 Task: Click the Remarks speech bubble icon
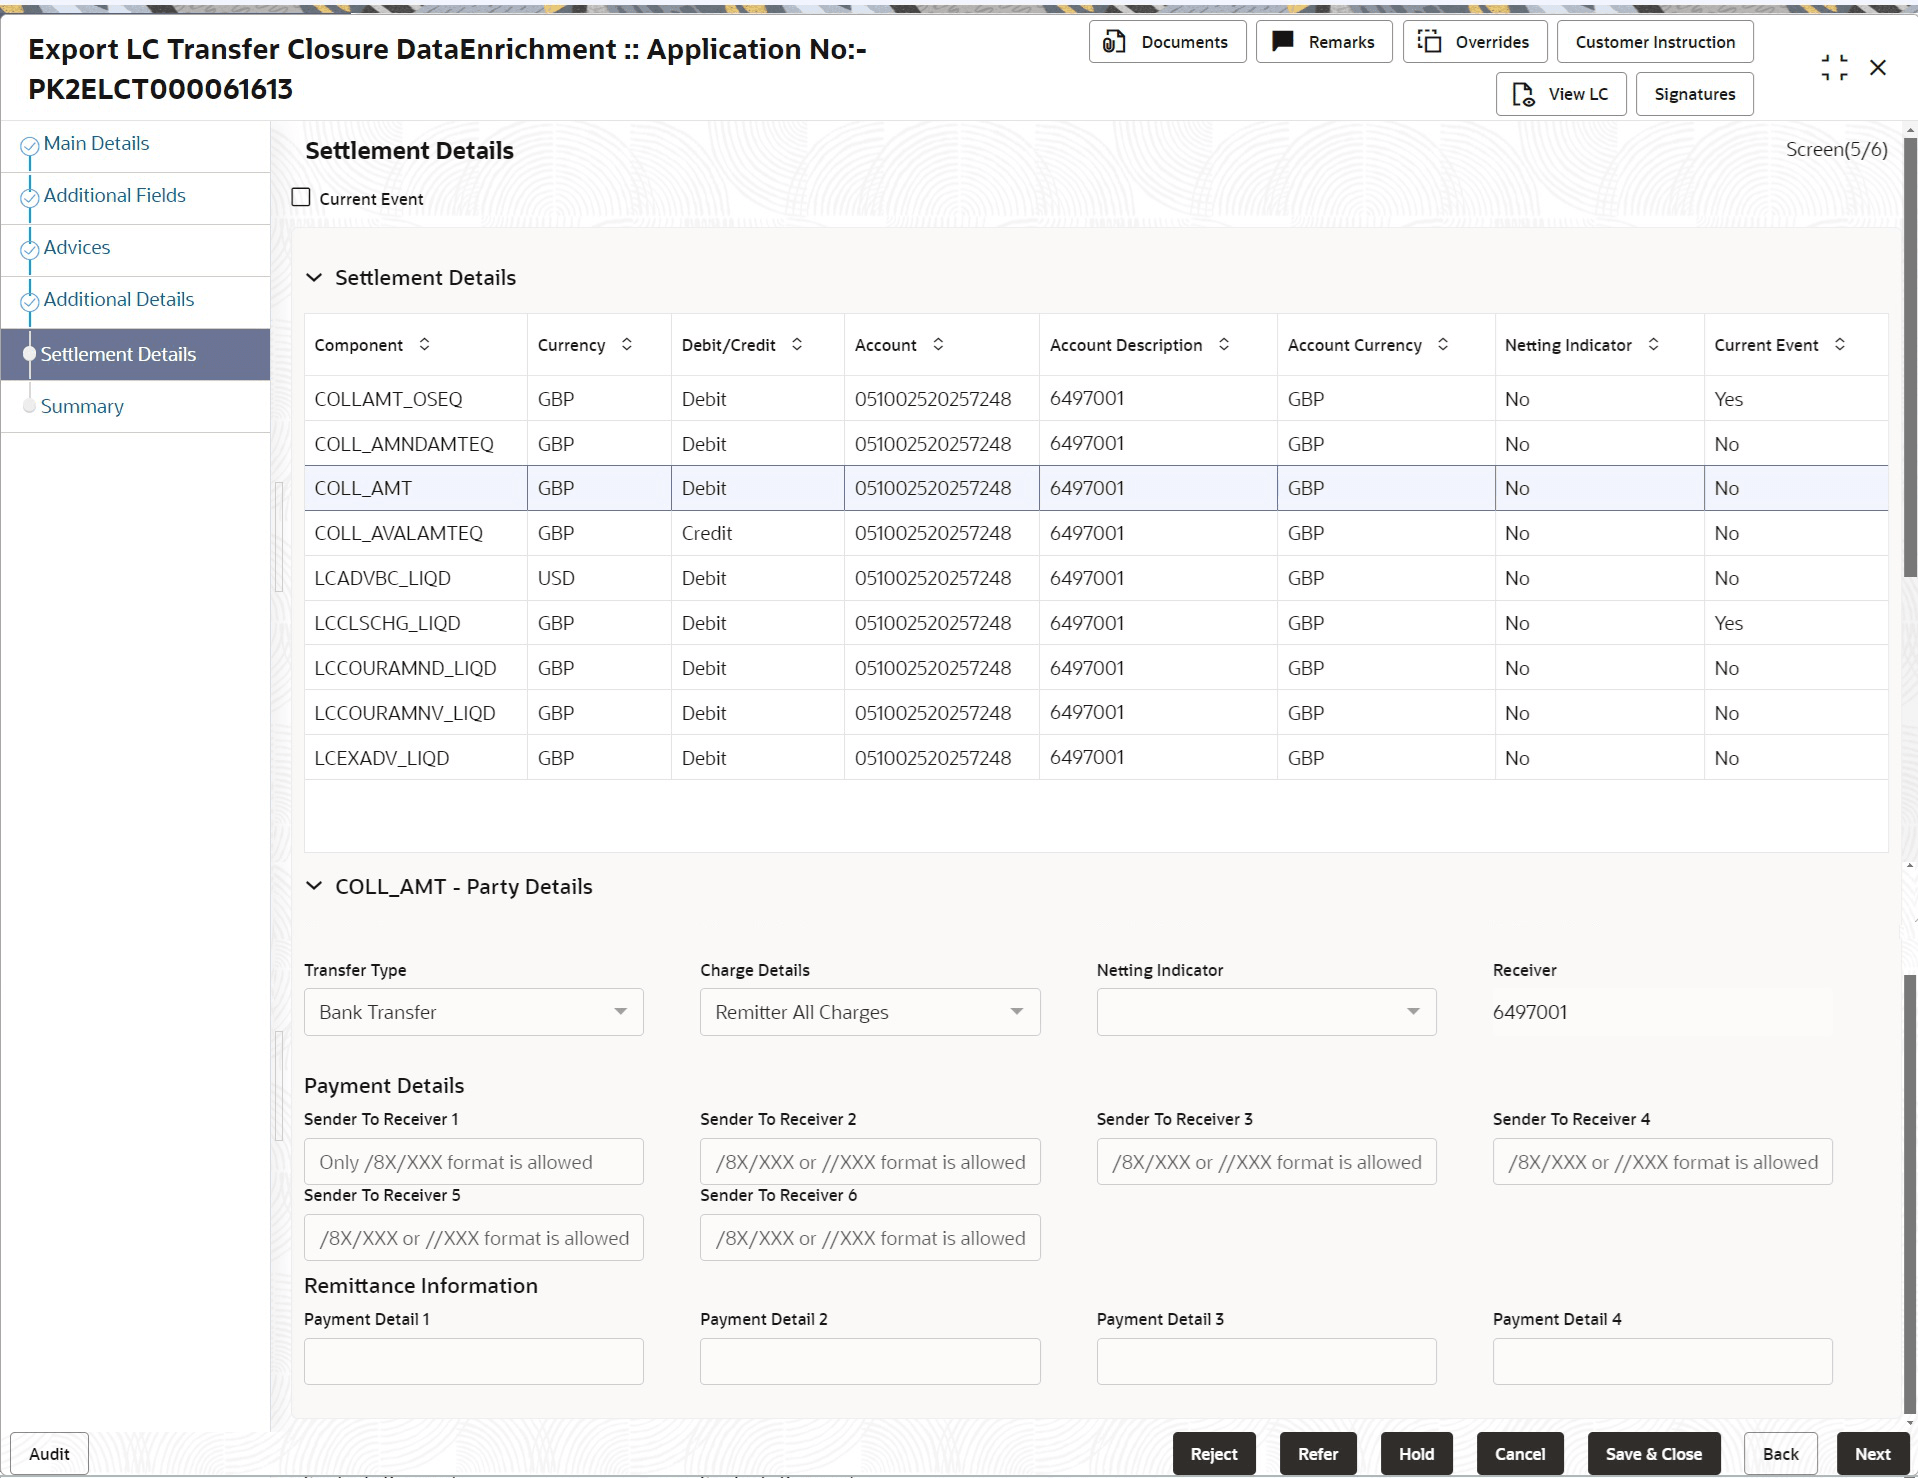[x=1282, y=42]
